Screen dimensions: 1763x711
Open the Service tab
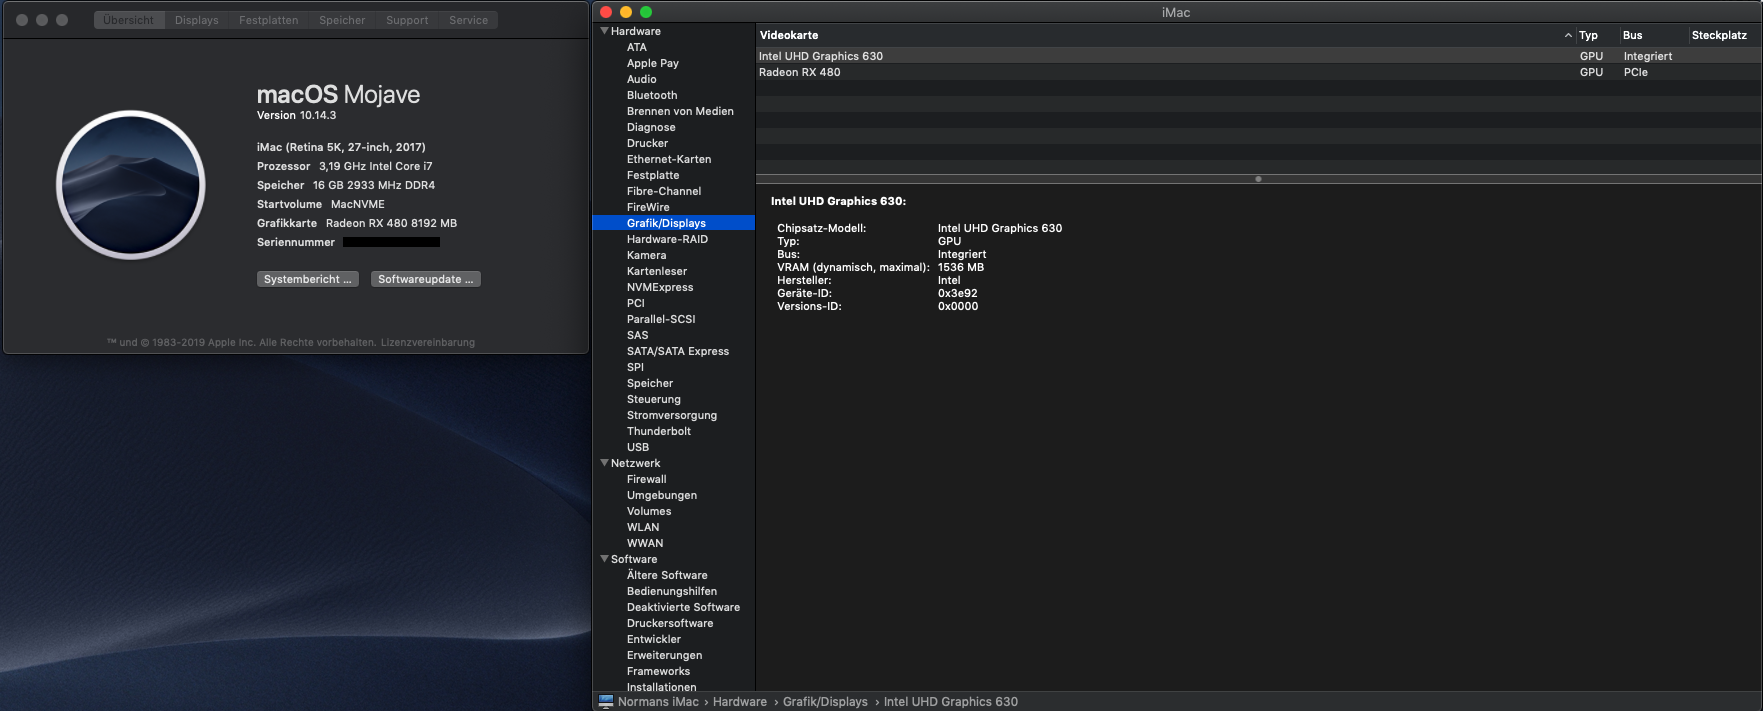point(468,20)
